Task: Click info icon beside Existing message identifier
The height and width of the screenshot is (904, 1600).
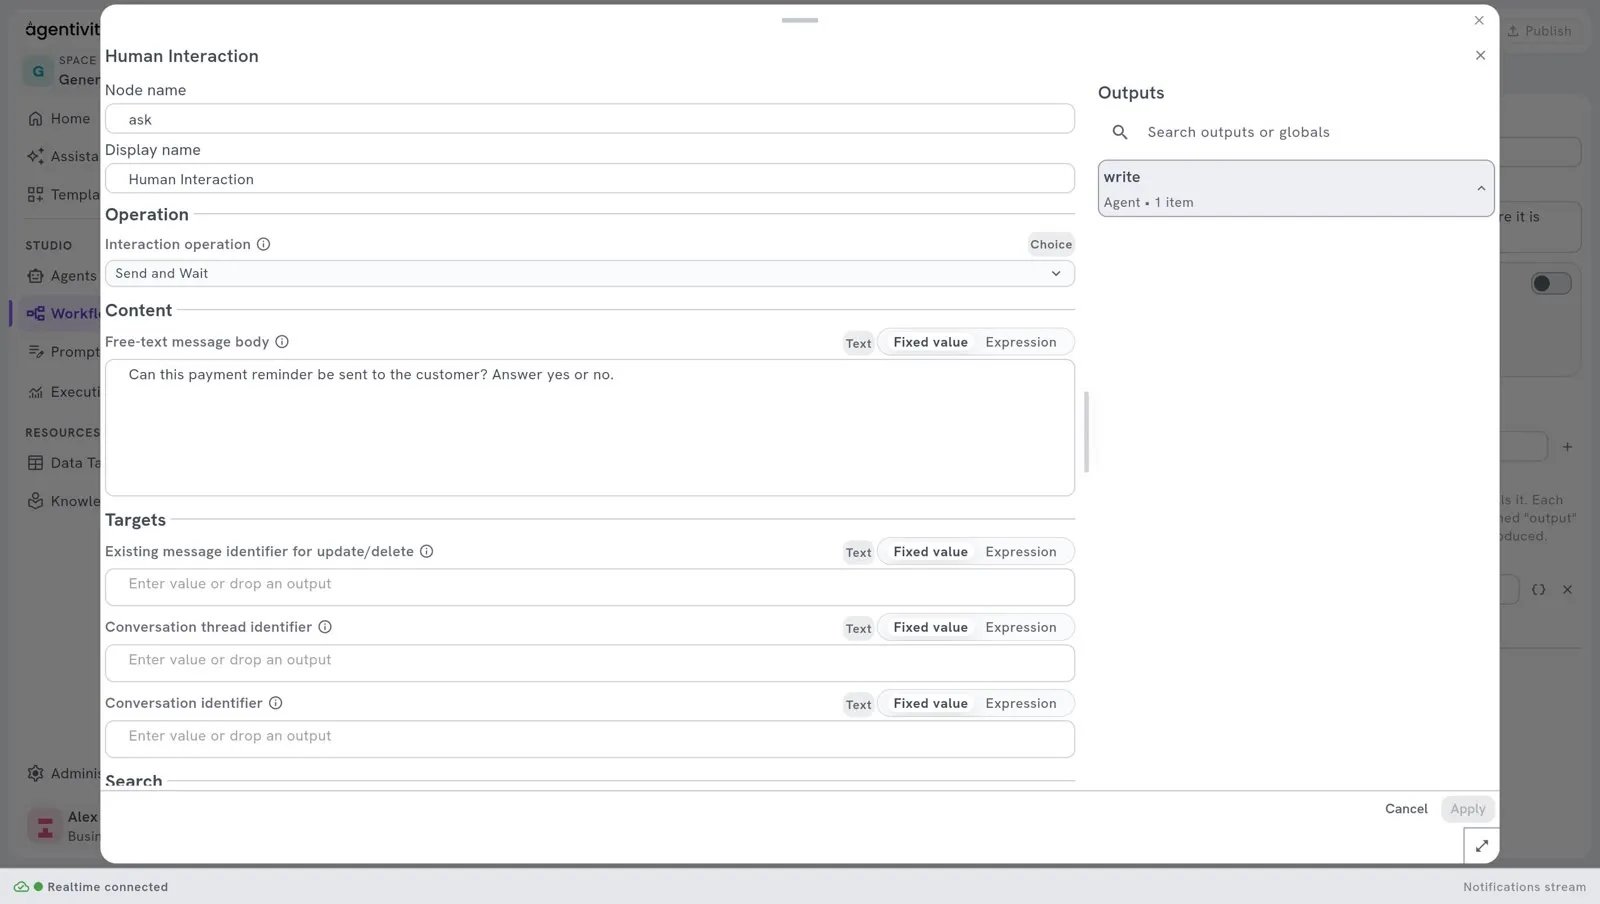Action: 427,551
